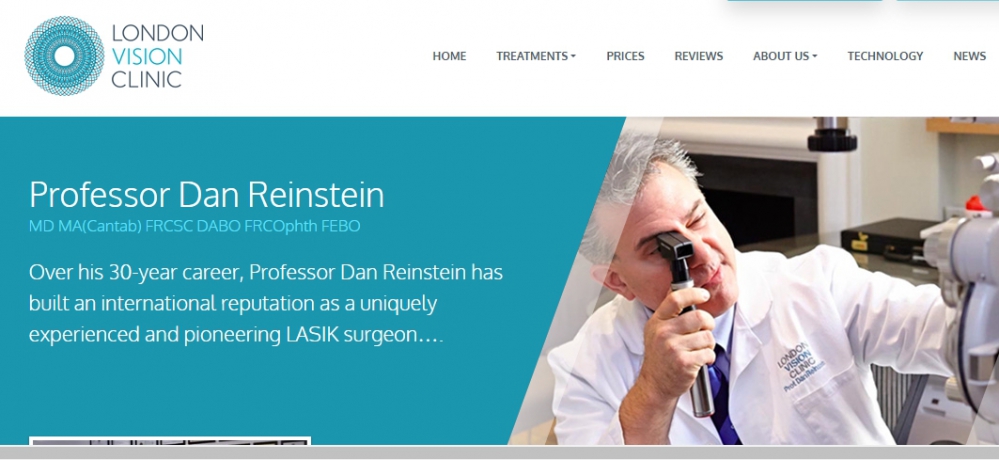
Task: Go to the HOME page
Action: pos(449,56)
